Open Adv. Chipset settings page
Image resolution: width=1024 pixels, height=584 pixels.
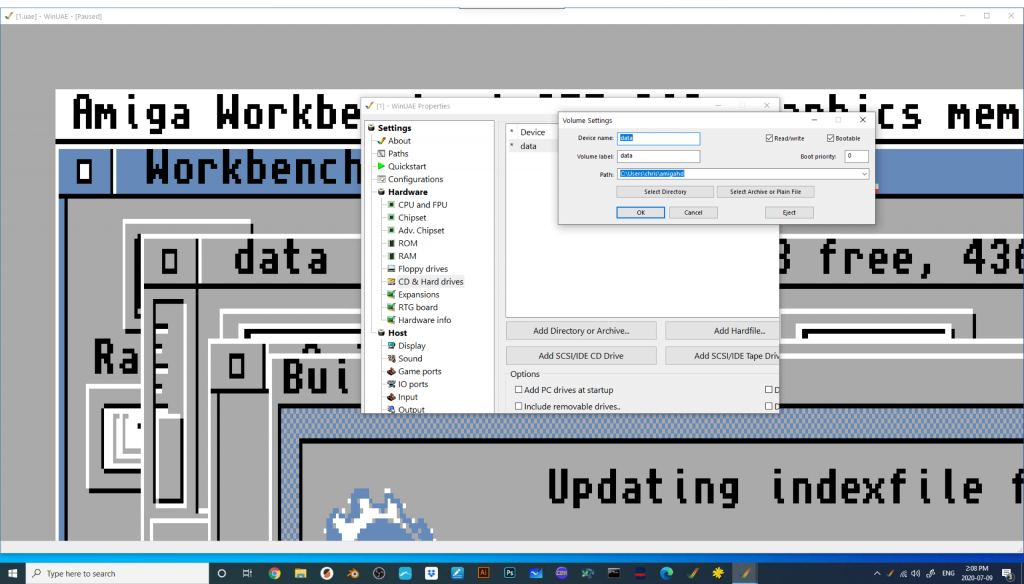coord(421,230)
